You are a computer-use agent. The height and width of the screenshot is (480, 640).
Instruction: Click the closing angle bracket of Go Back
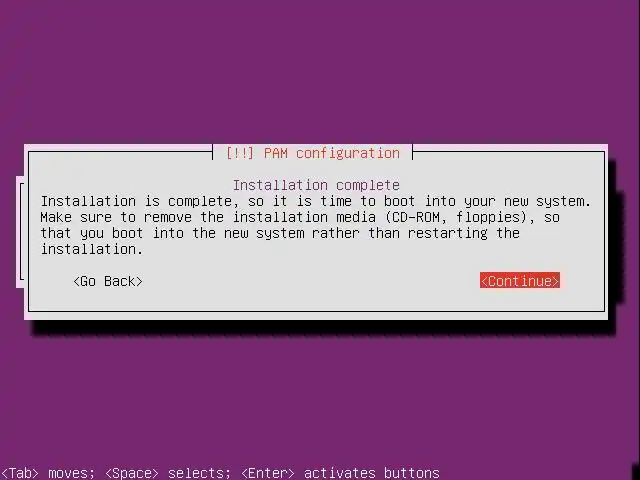point(139,281)
